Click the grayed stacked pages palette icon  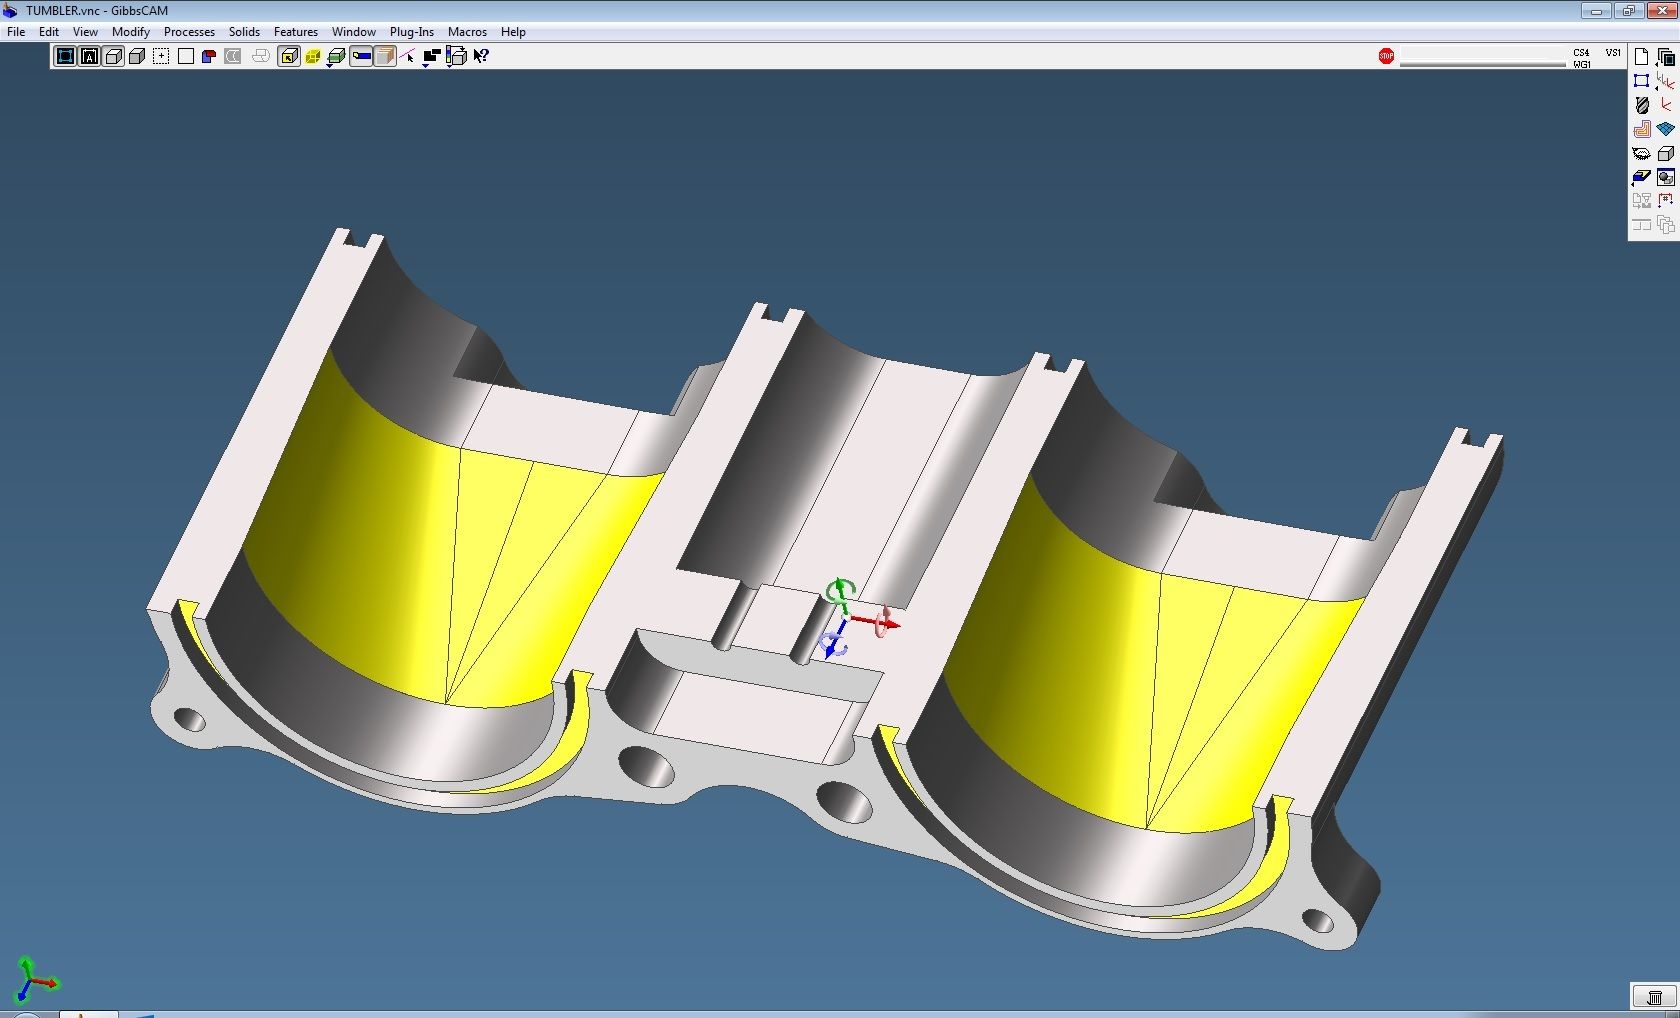[1665, 225]
